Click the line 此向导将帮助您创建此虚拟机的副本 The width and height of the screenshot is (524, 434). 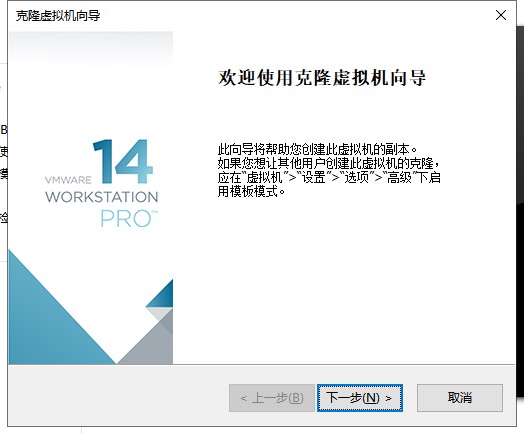(317, 149)
